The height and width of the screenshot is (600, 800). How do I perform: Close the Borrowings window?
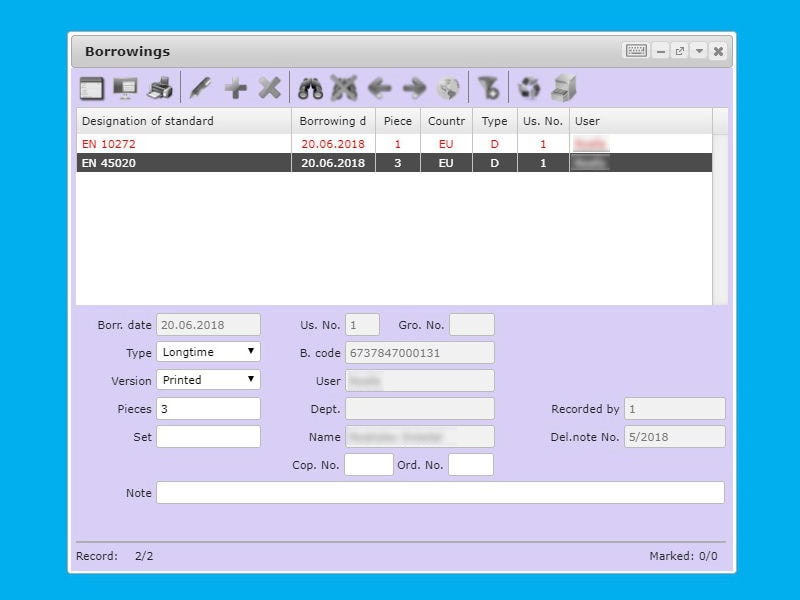[718, 51]
